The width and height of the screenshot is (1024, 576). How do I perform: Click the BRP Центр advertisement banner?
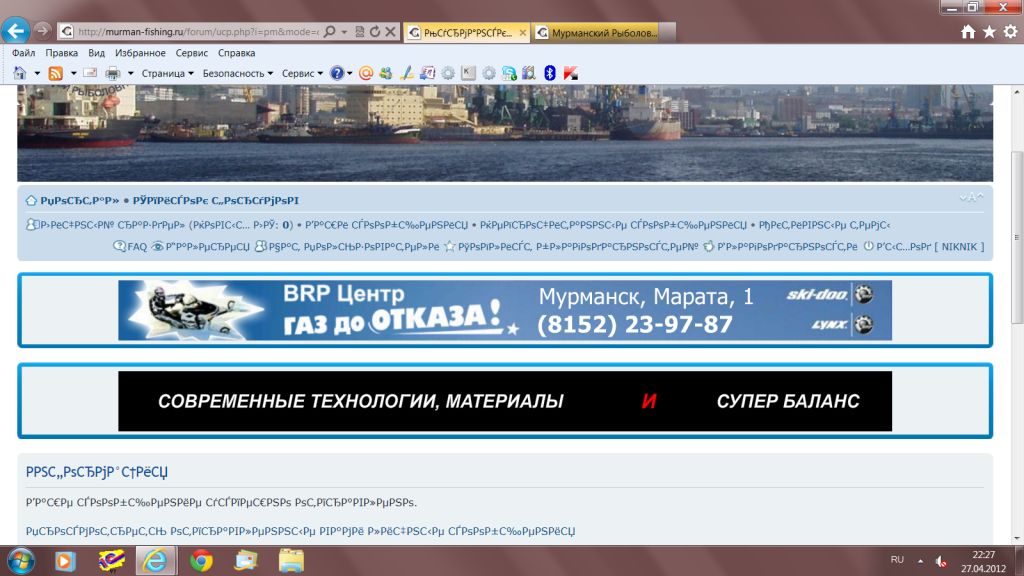(x=505, y=310)
